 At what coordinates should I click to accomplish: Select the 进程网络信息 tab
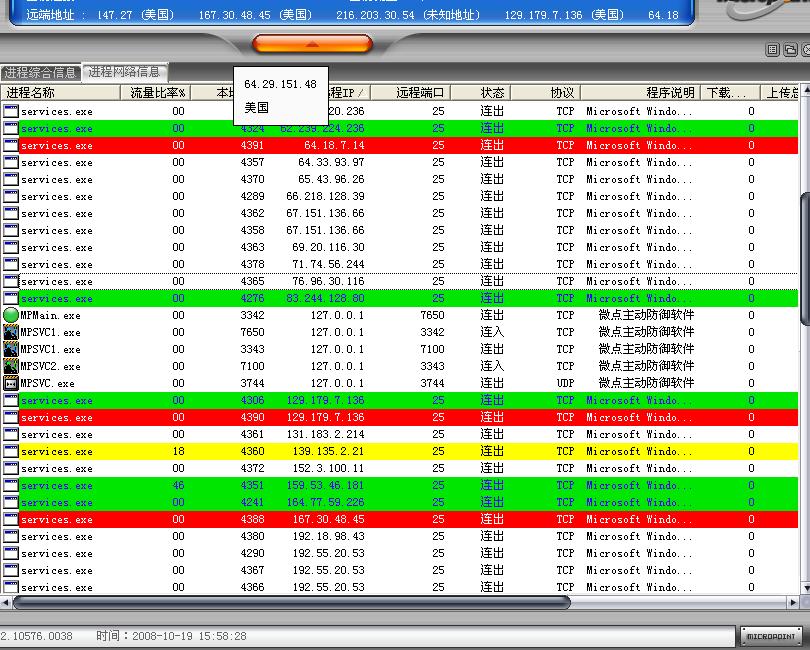tap(124, 71)
